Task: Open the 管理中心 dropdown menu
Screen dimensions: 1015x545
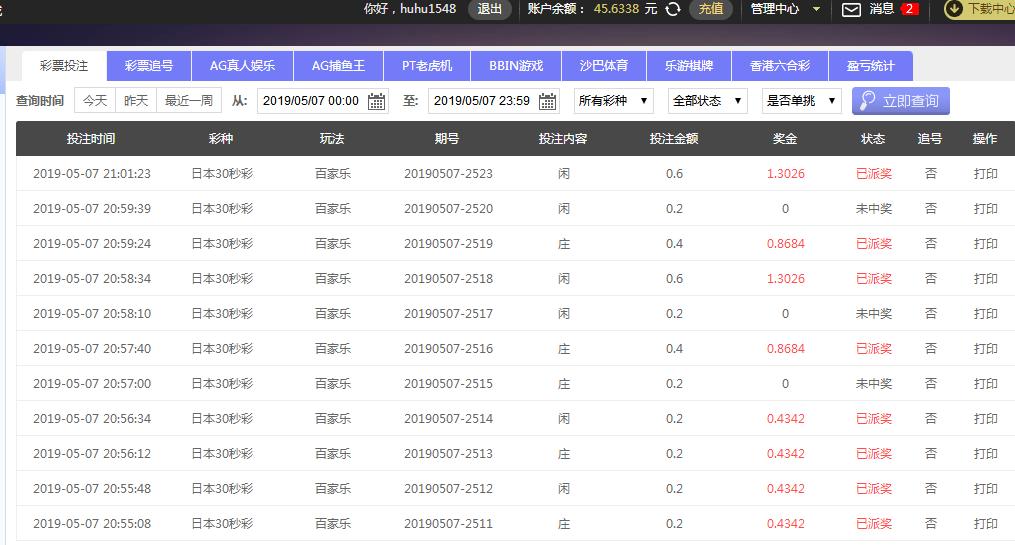Action: pyautogui.click(x=785, y=9)
